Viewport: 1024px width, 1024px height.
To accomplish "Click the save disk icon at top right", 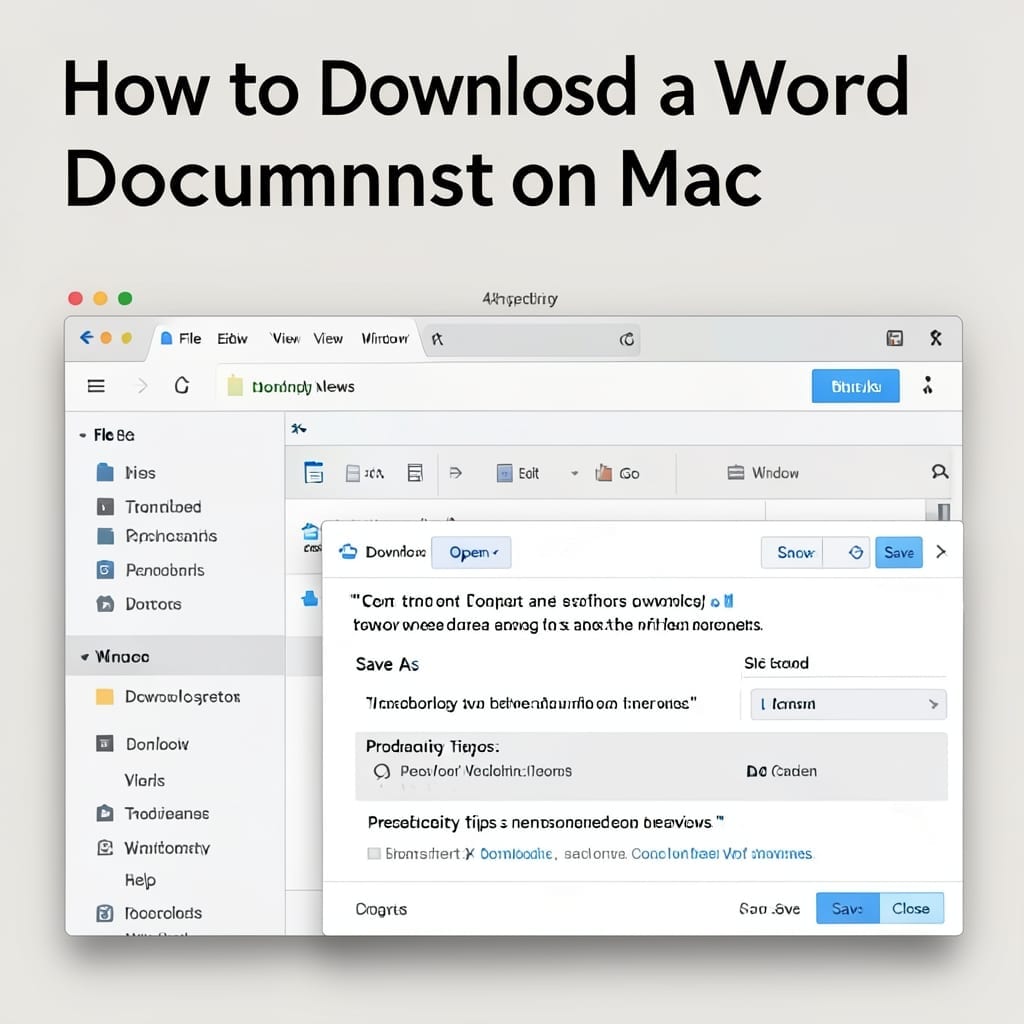I will pyautogui.click(x=894, y=338).
